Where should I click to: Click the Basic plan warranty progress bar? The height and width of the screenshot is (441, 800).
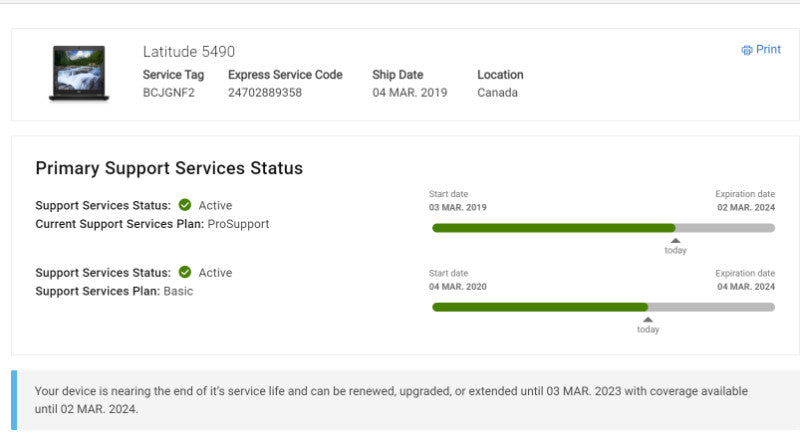604,307
